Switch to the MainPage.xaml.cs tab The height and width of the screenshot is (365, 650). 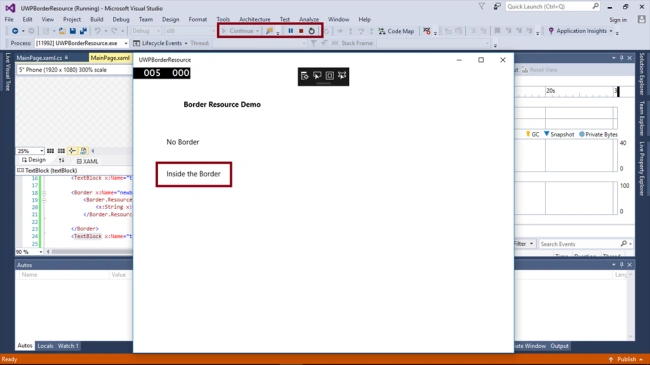39,58
